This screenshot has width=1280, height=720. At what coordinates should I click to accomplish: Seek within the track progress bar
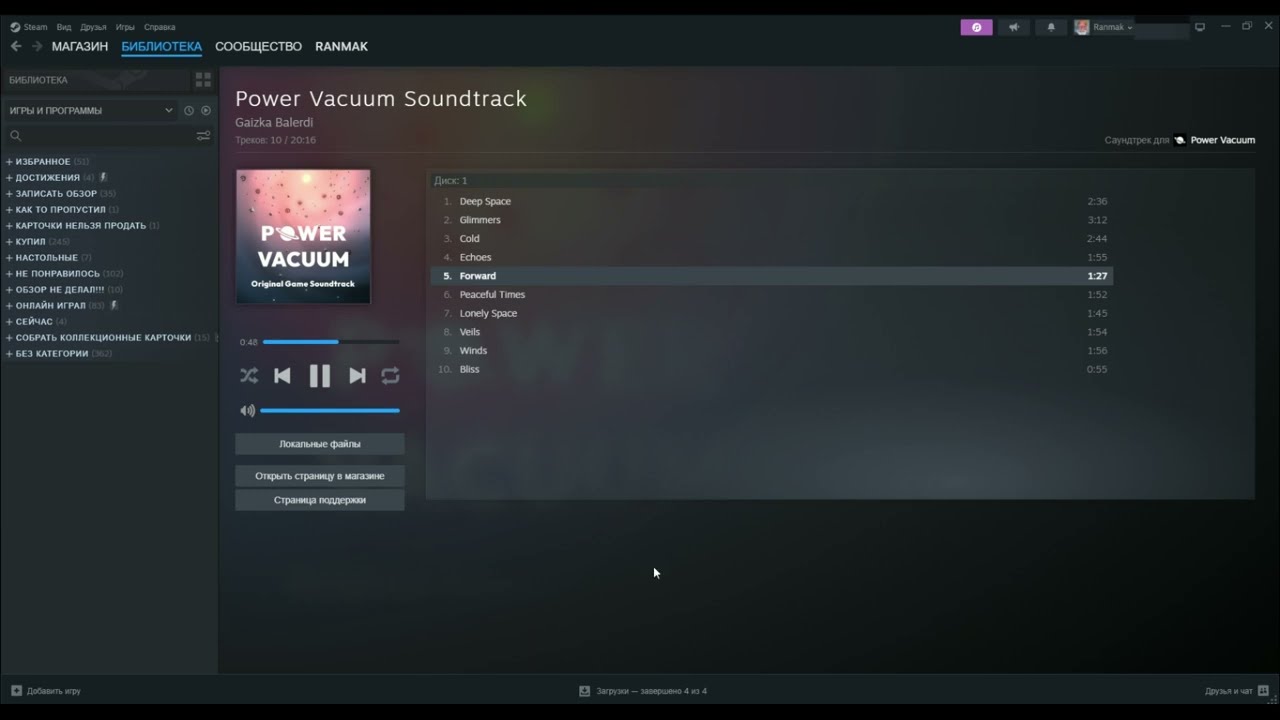click(331, 342)
